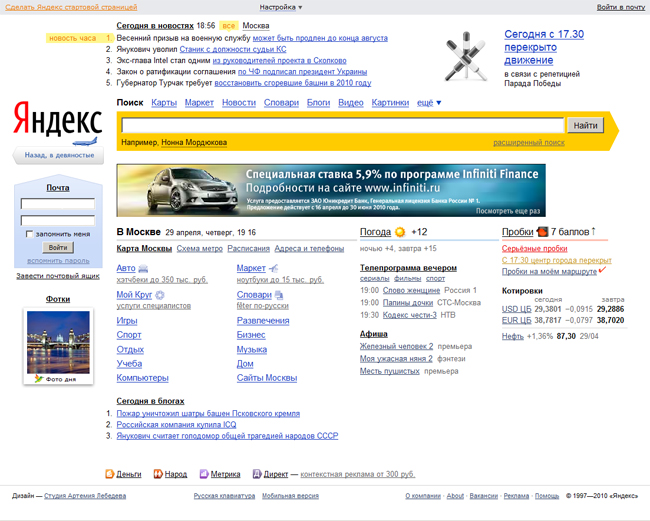
Task: Open the Фото дня bridge thumbnail
Action: click(58, 342)
